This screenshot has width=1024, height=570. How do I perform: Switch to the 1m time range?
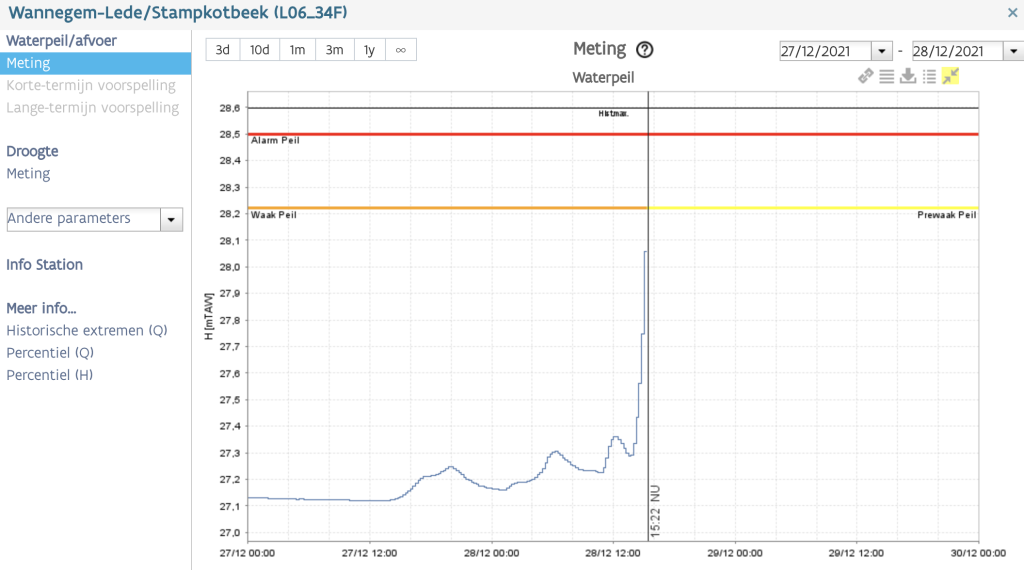point(297,50)
